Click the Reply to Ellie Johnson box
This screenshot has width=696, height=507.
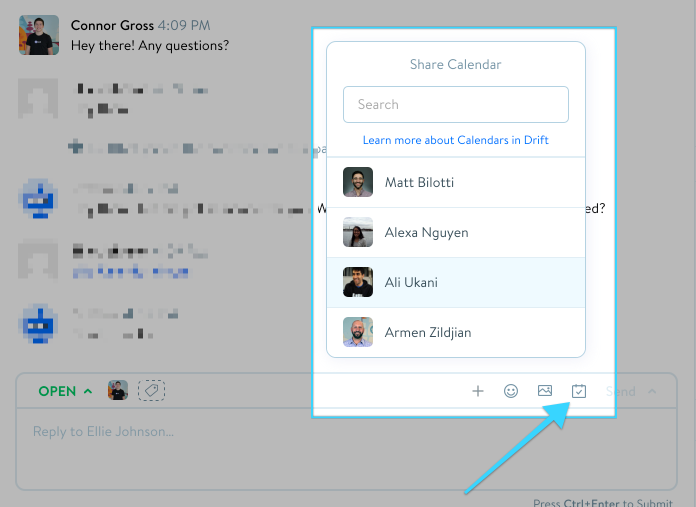[346, 448]
